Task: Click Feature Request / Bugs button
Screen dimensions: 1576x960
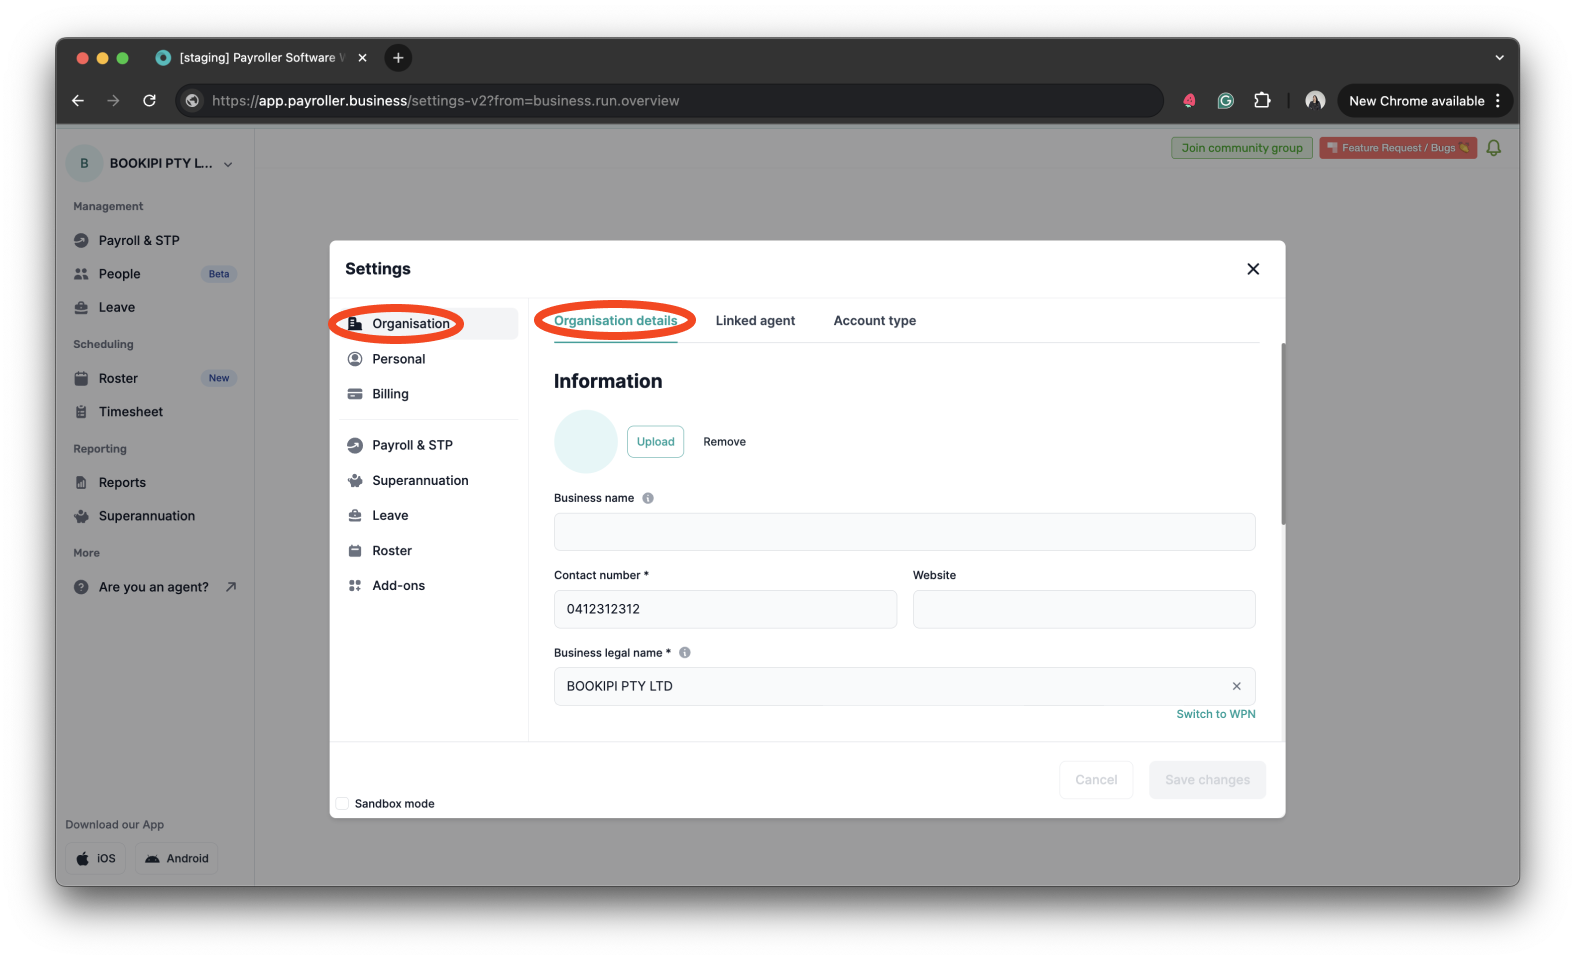Action: coord(1397,148)
